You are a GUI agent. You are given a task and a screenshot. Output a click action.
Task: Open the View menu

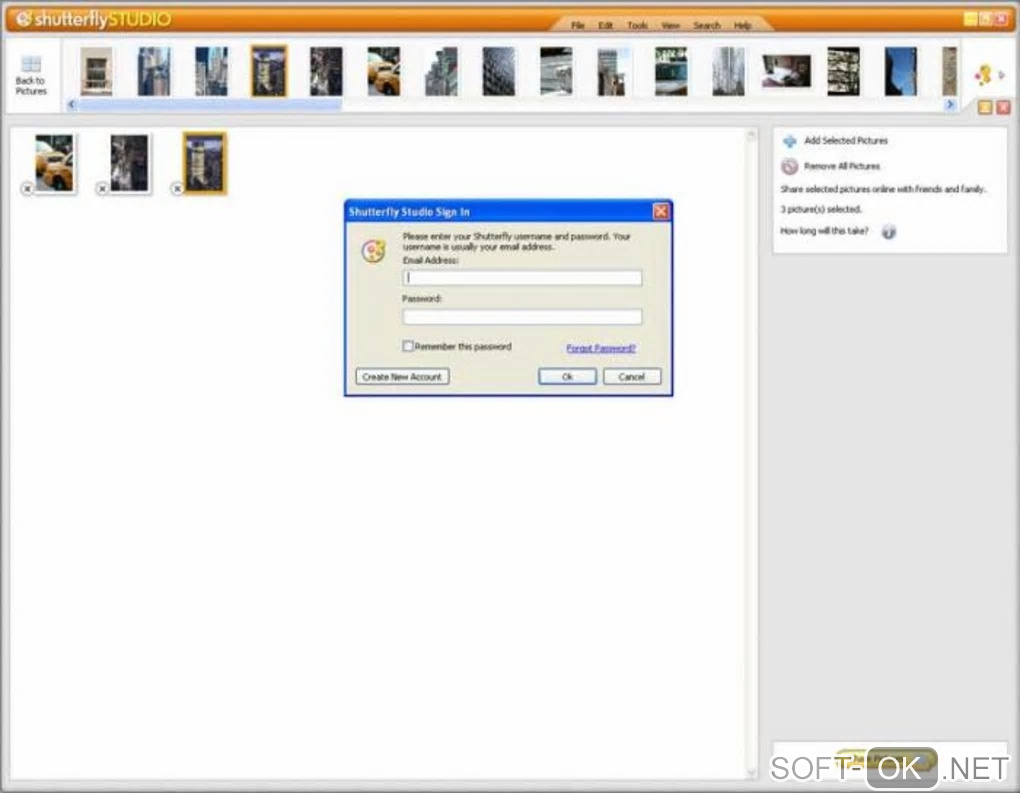point(670,25)
